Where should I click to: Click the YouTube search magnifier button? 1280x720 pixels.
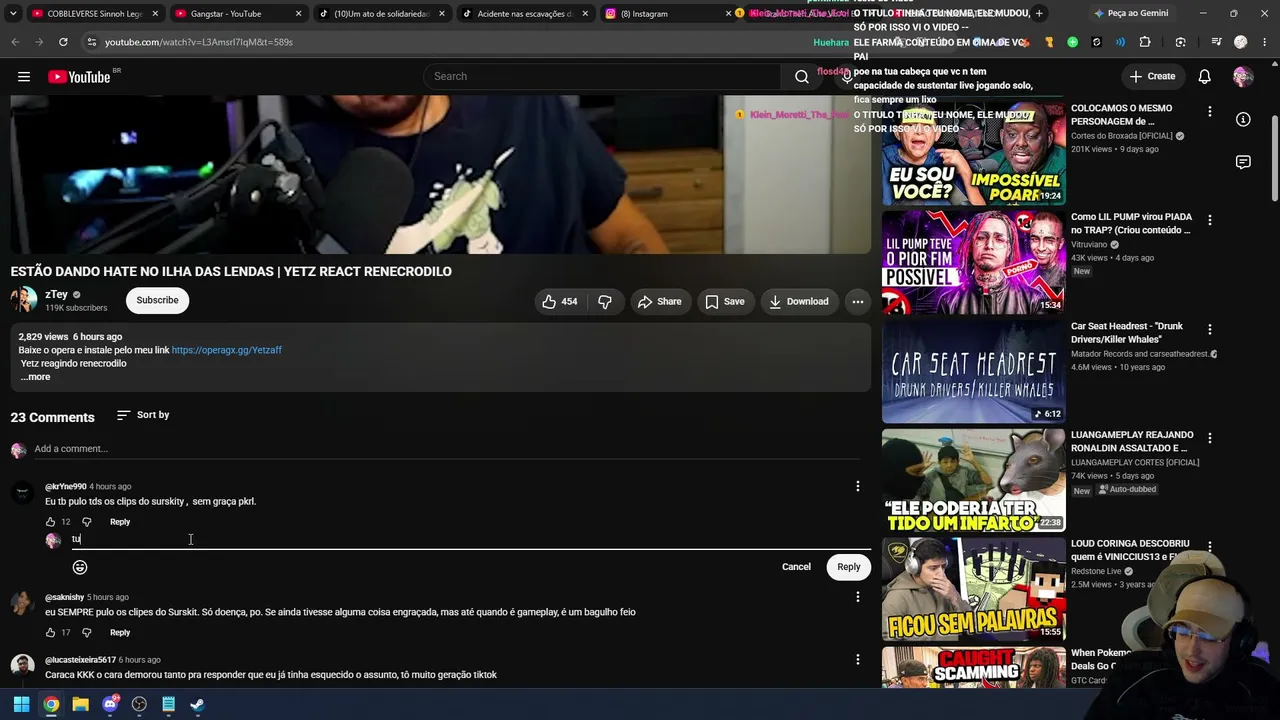click(801, 77)
